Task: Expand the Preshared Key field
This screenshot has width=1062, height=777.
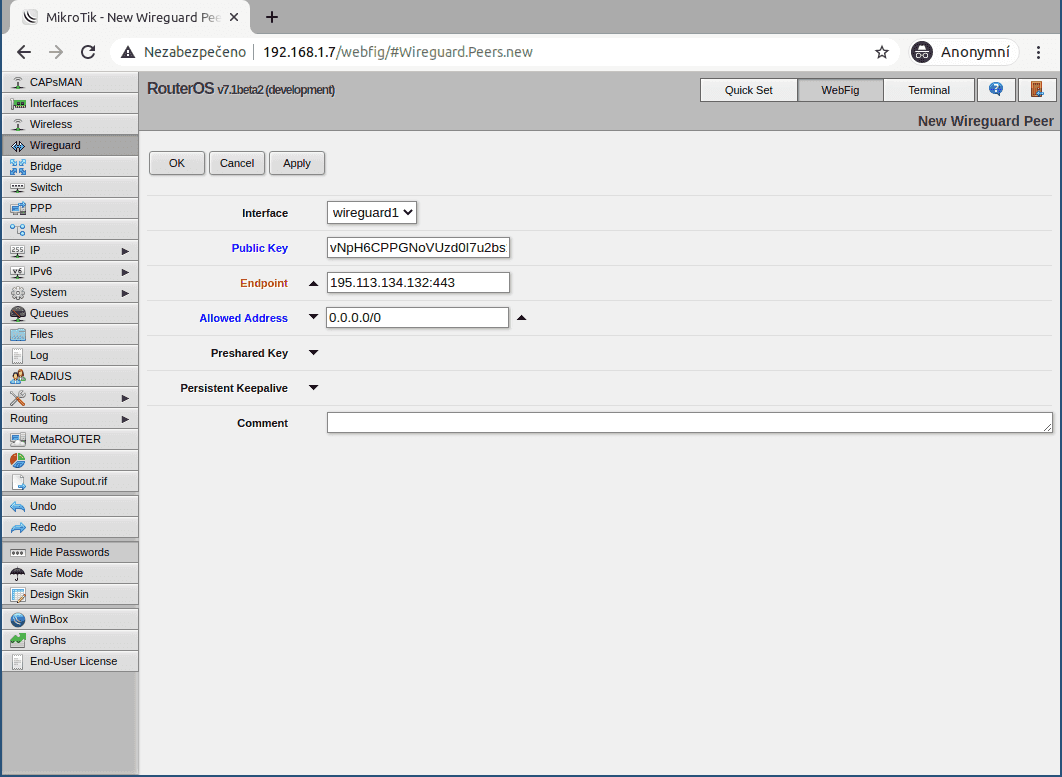Action: (314, 352)
